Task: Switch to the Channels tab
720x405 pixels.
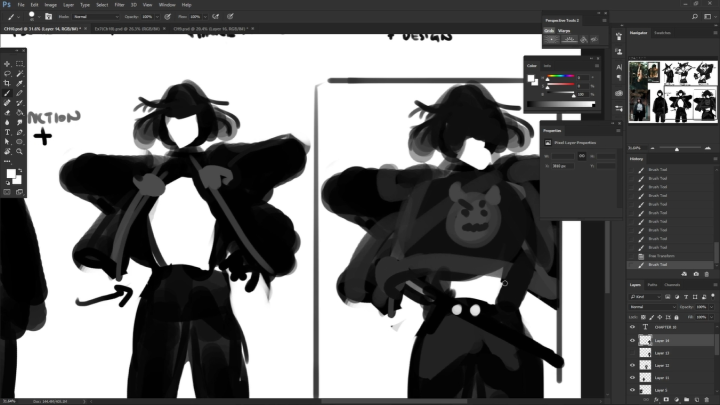Action: click(672, 285)
